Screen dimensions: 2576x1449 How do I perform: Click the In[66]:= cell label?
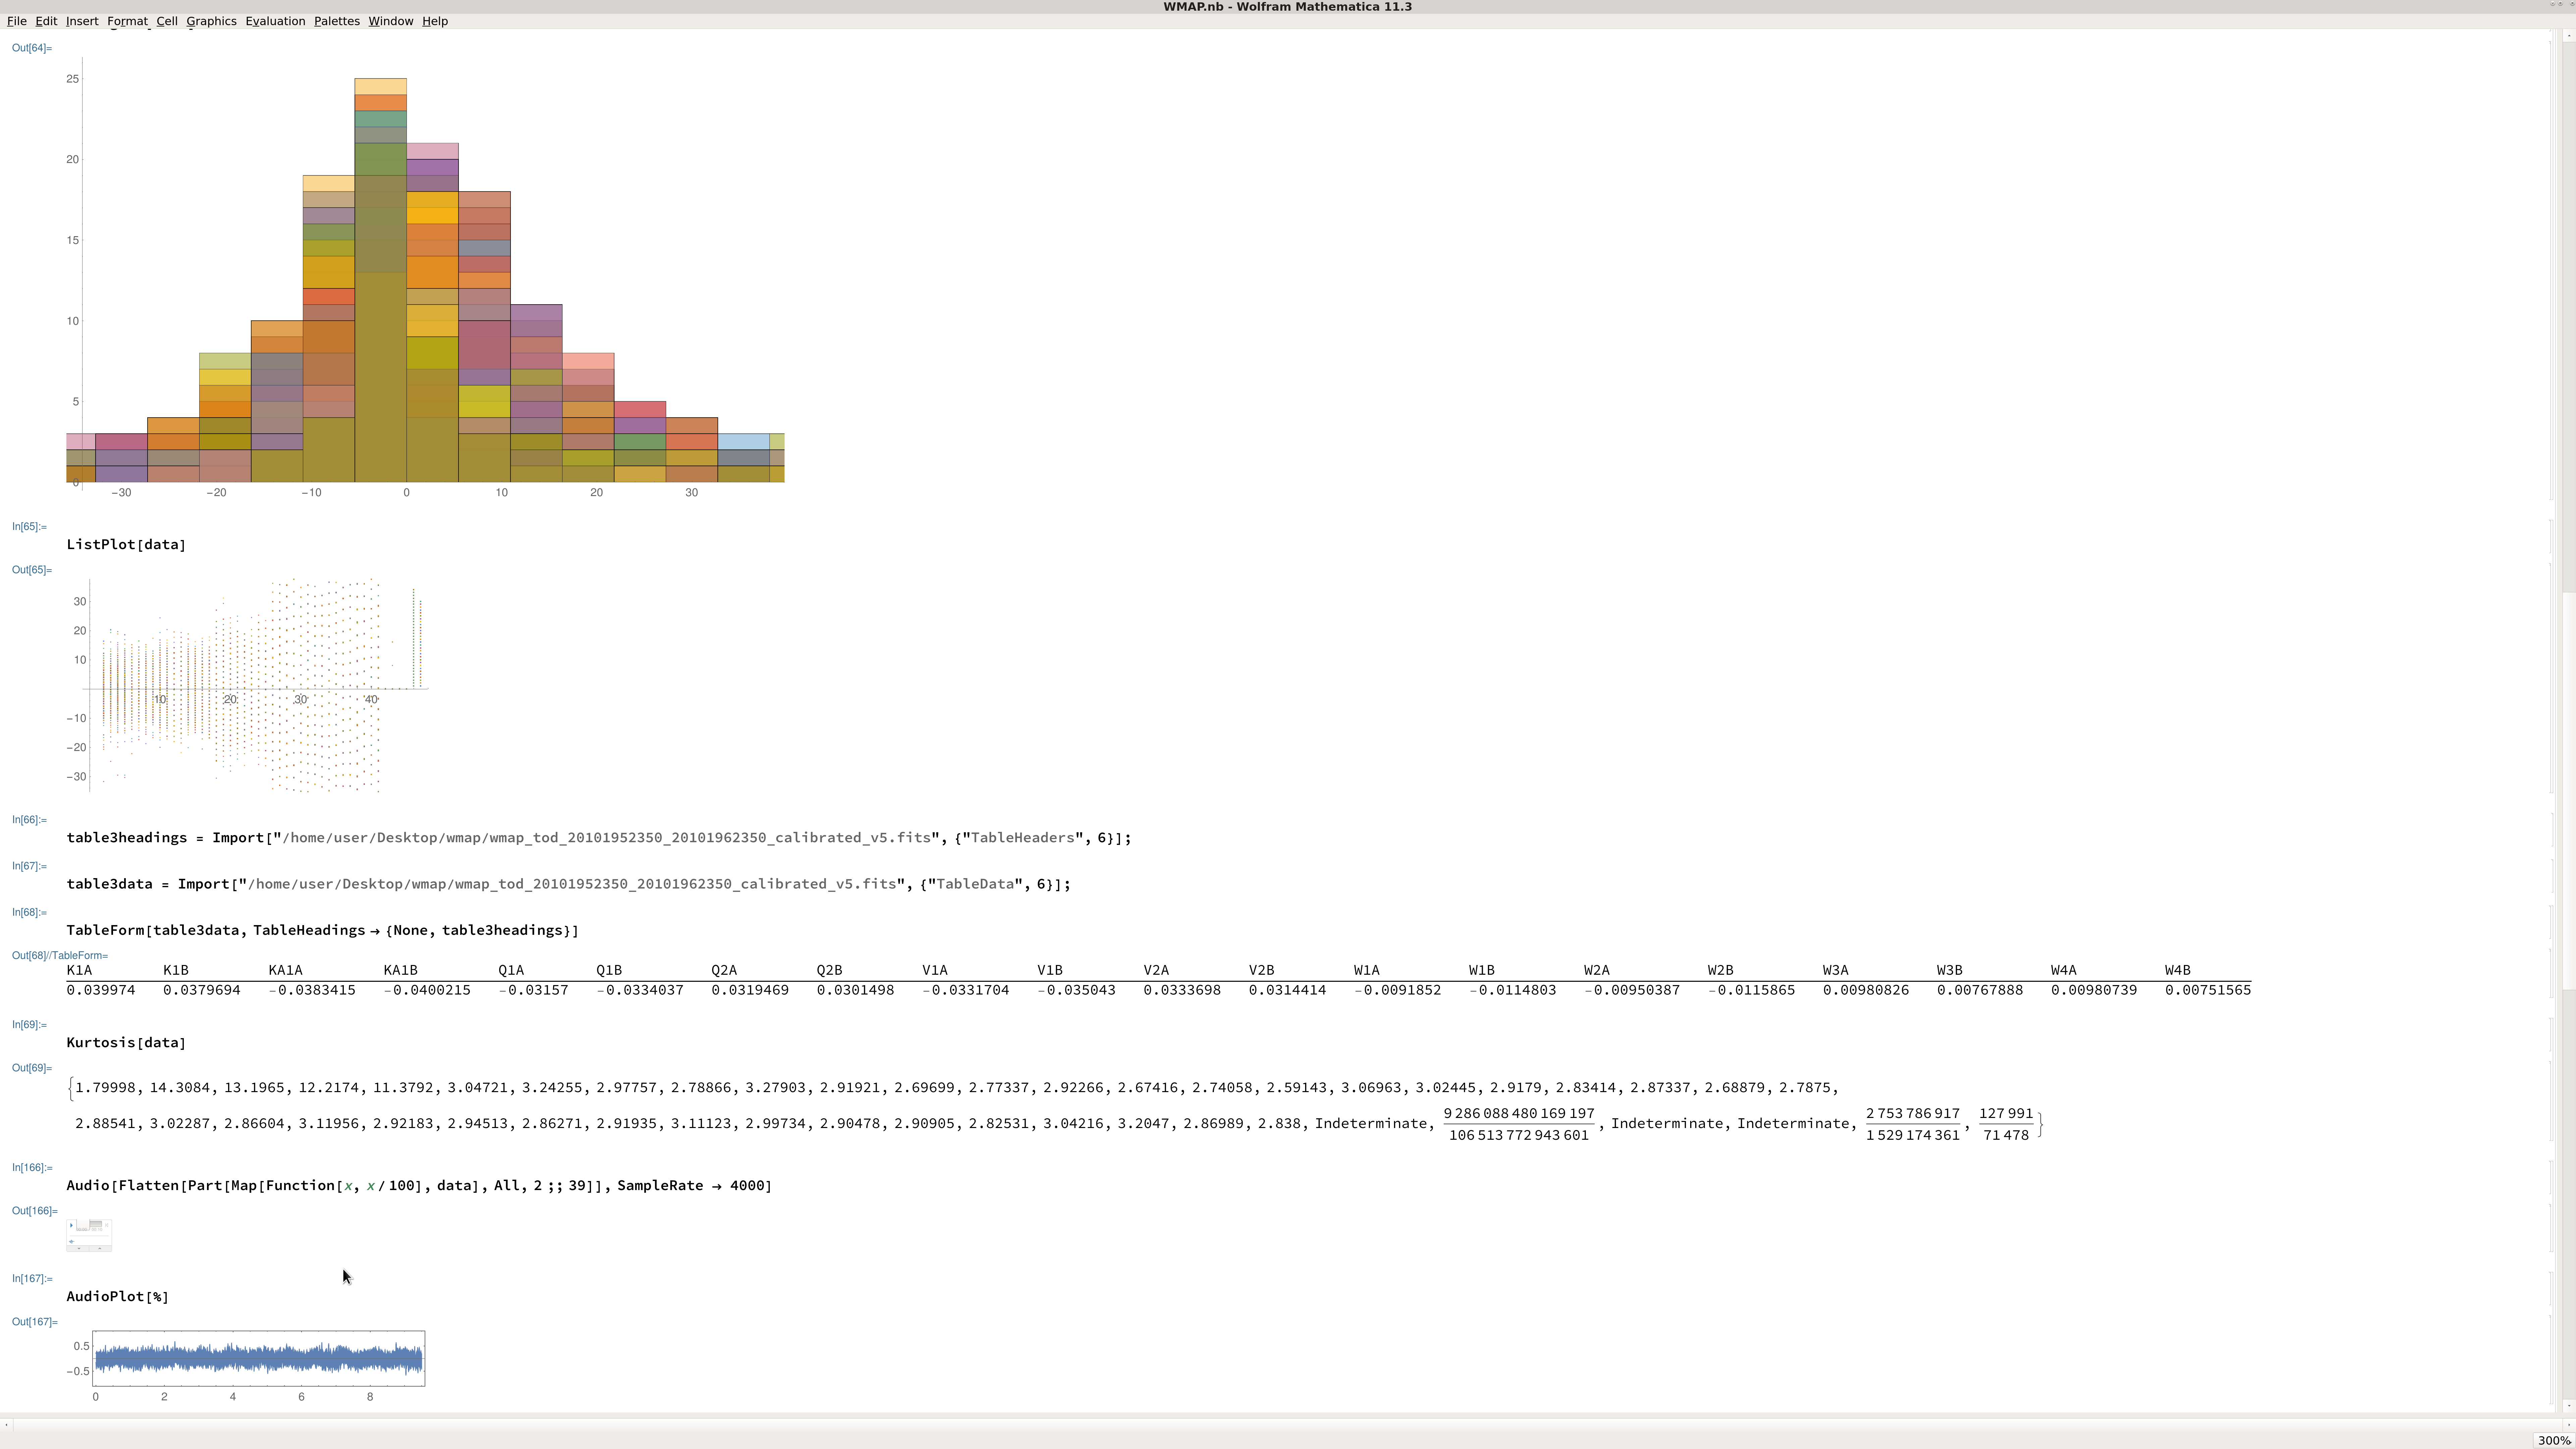[29, 820]
